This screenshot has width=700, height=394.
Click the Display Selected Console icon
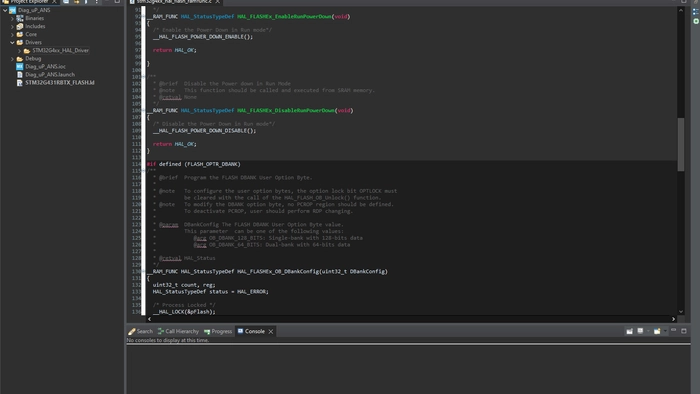(x=640, y=331)
